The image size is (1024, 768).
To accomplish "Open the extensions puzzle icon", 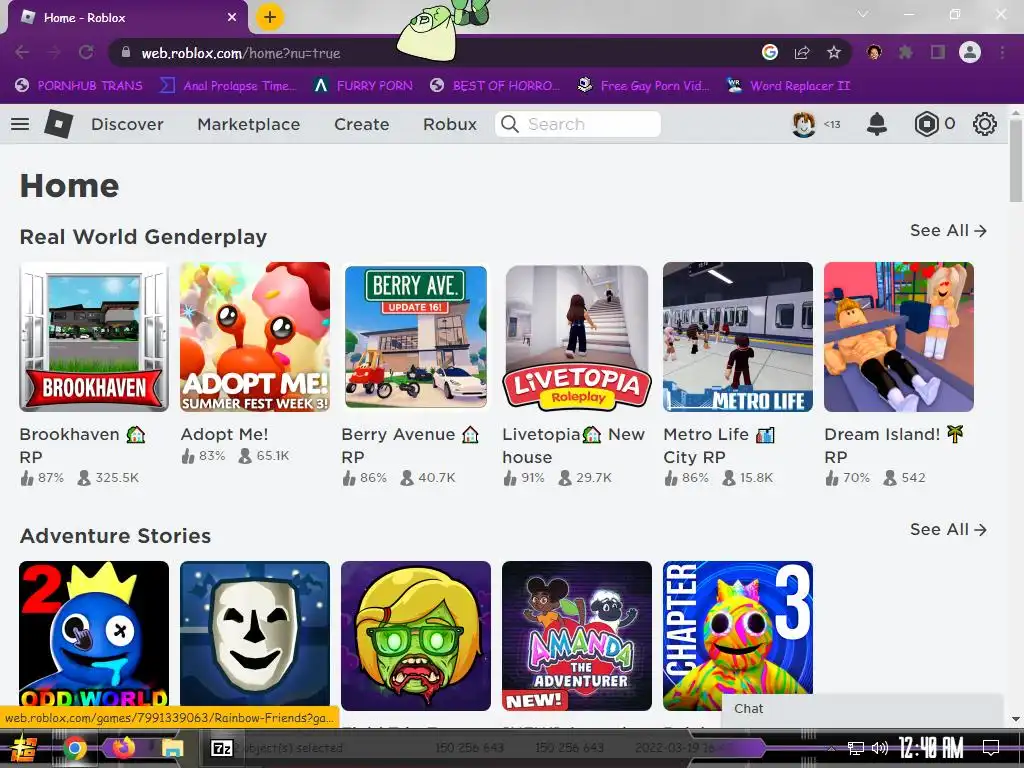I will point(905,52).
